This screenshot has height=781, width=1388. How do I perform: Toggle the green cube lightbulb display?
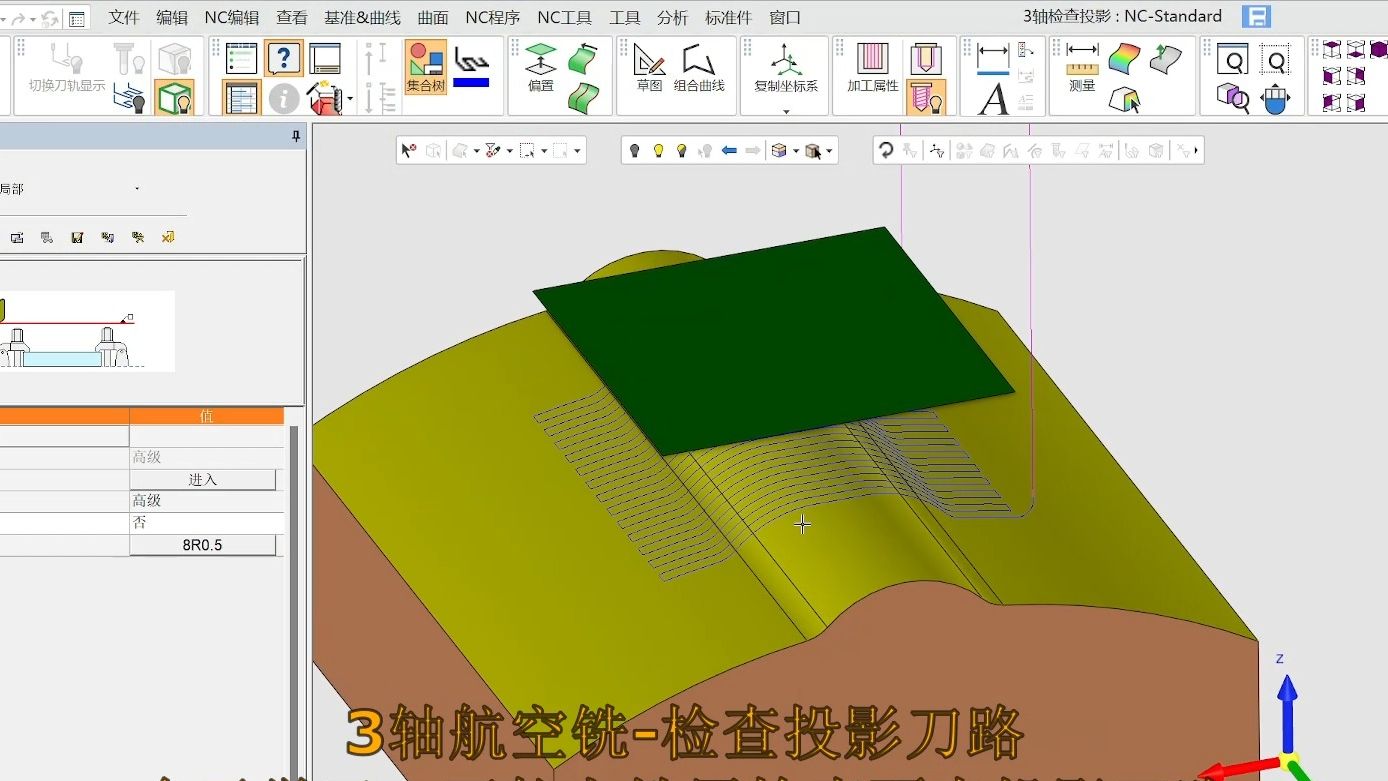(x=174, y=99)
